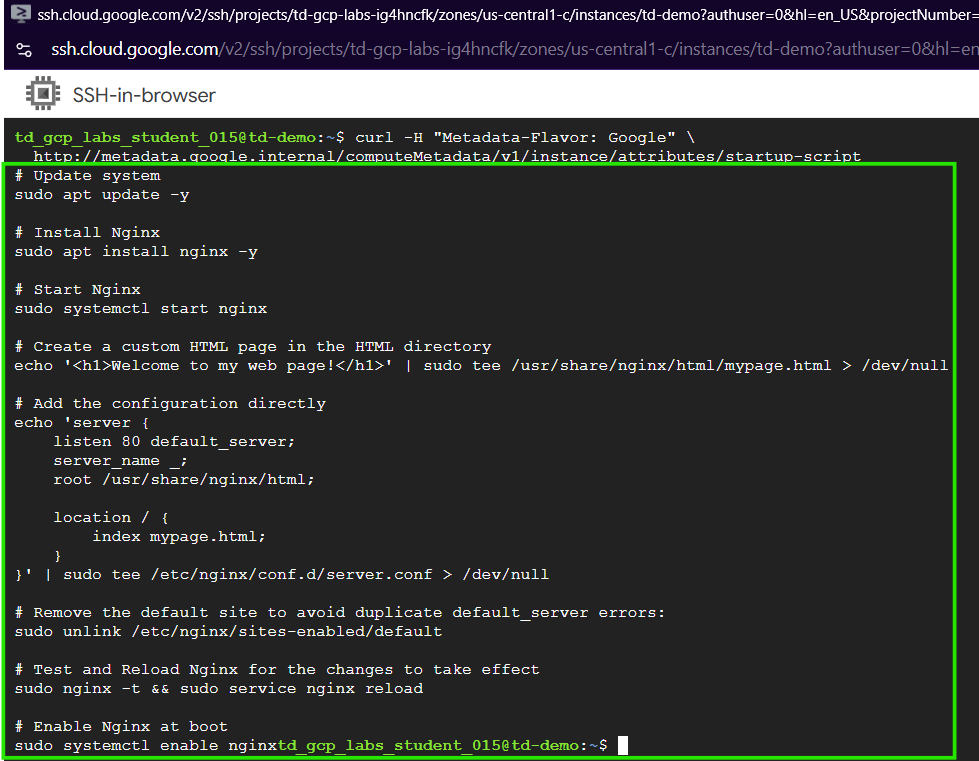This screenshot has width=979, height=761.
Task: Click the "sudo nginx -t" reload command line
Action: (x=219, y=688)
